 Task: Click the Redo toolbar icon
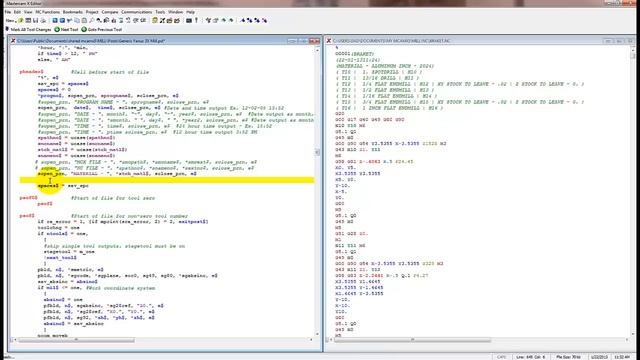[62, 20]
